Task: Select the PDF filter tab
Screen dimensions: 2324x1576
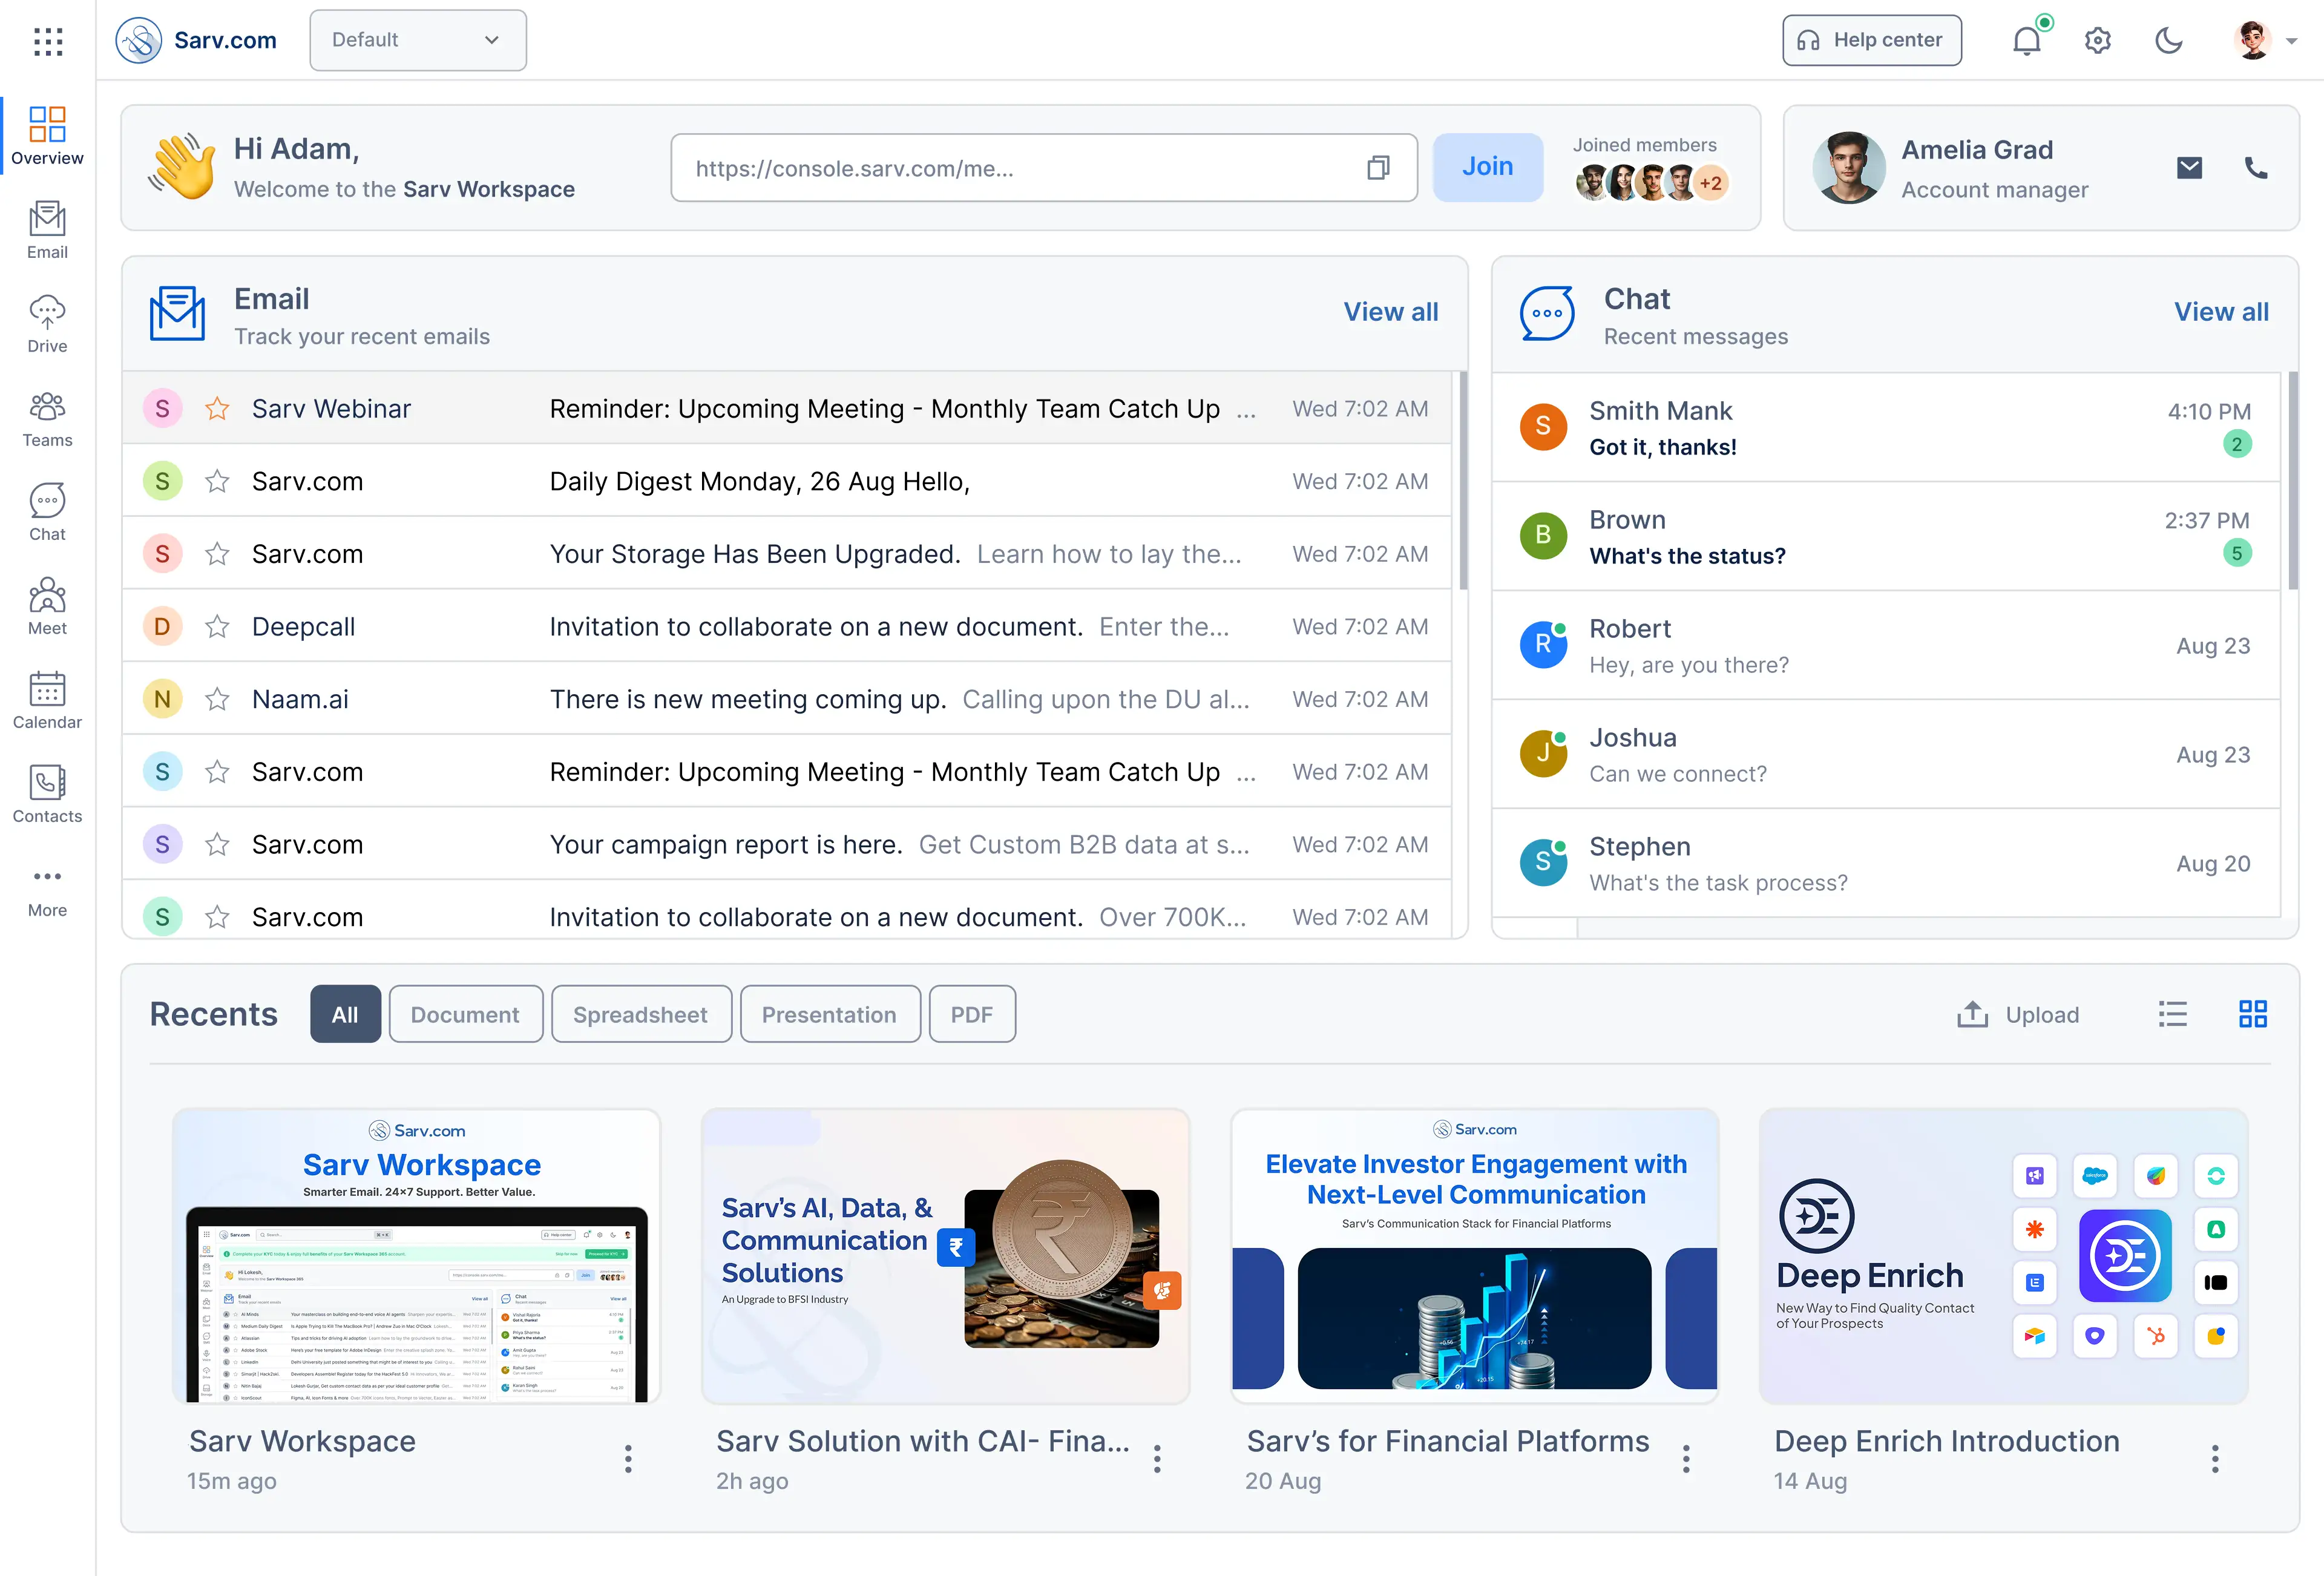Action: (x=971, y=1014)
